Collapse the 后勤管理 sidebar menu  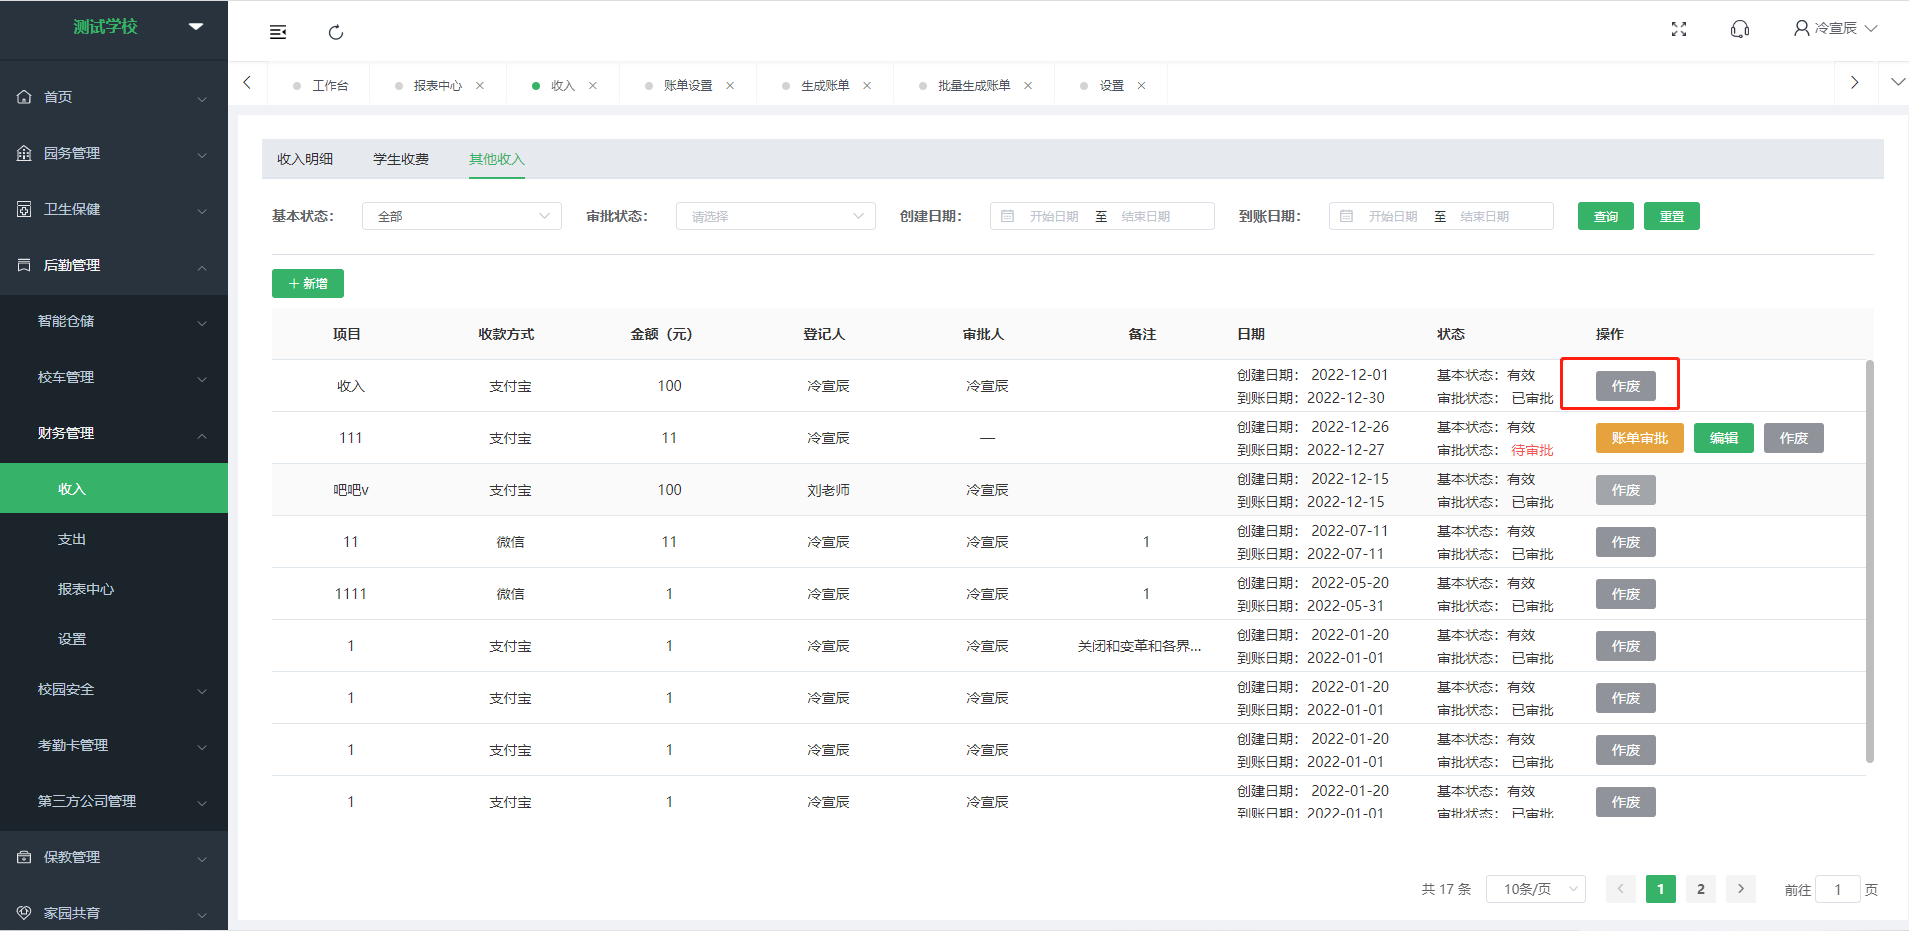click(202, 266)
